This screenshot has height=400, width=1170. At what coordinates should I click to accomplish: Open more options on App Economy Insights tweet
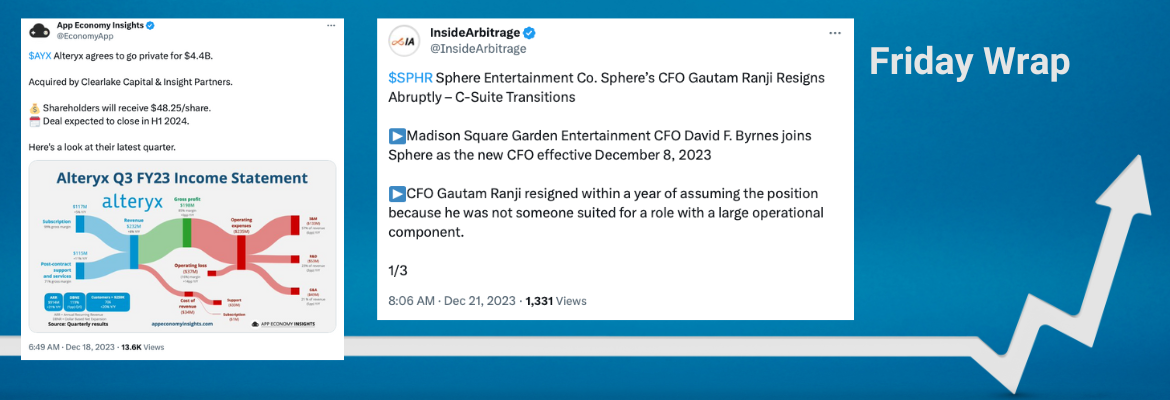(x=332, y=23)
